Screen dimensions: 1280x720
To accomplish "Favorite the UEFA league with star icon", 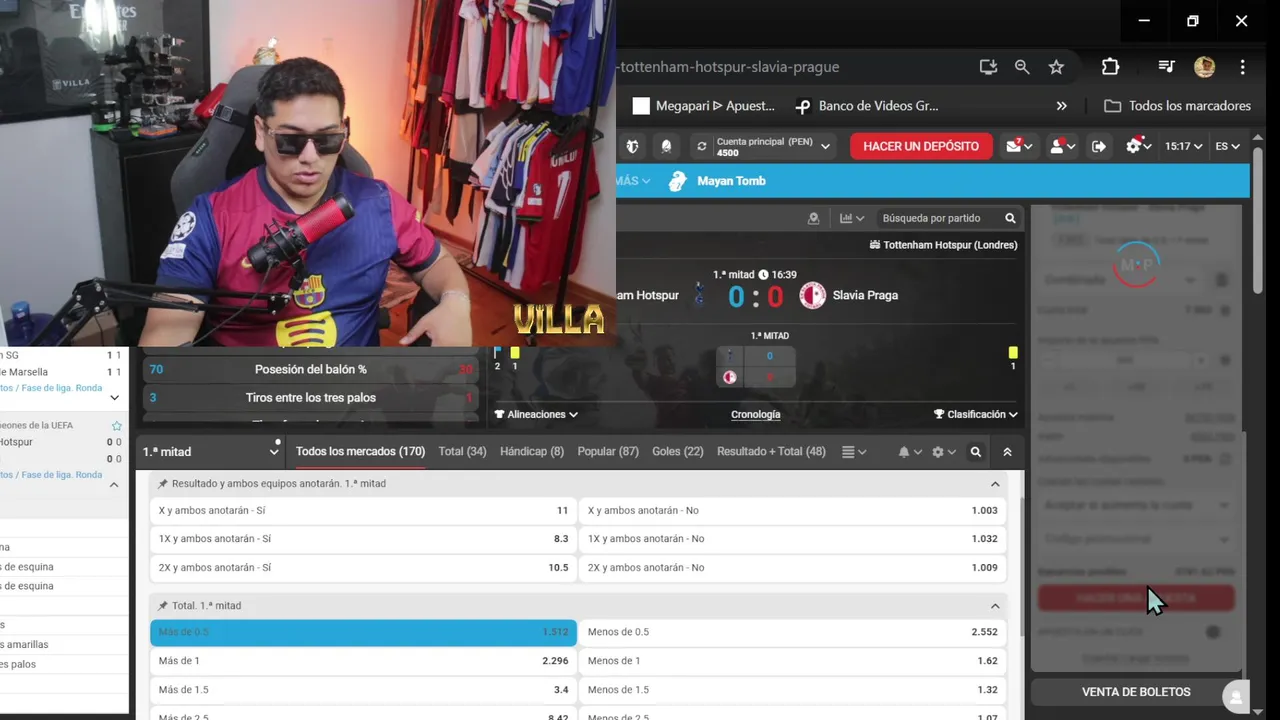I will (116, 426).
